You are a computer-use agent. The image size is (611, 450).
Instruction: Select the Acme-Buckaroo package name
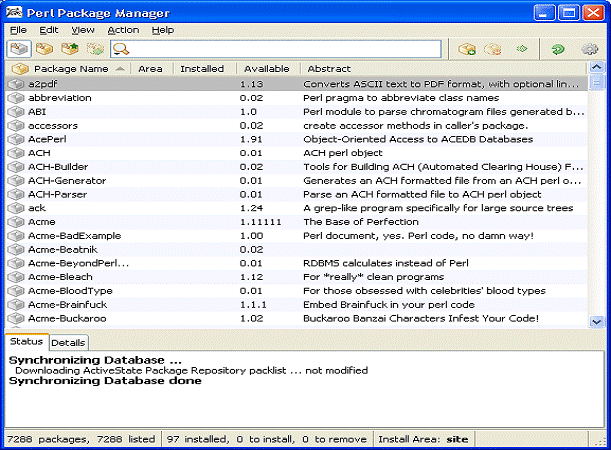tap(67, 318)
